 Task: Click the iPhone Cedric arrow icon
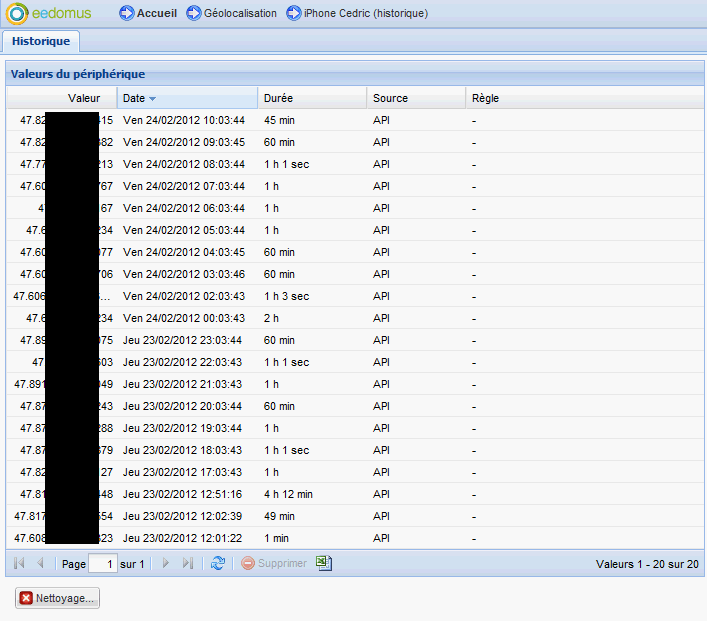(x=294, y=13)
